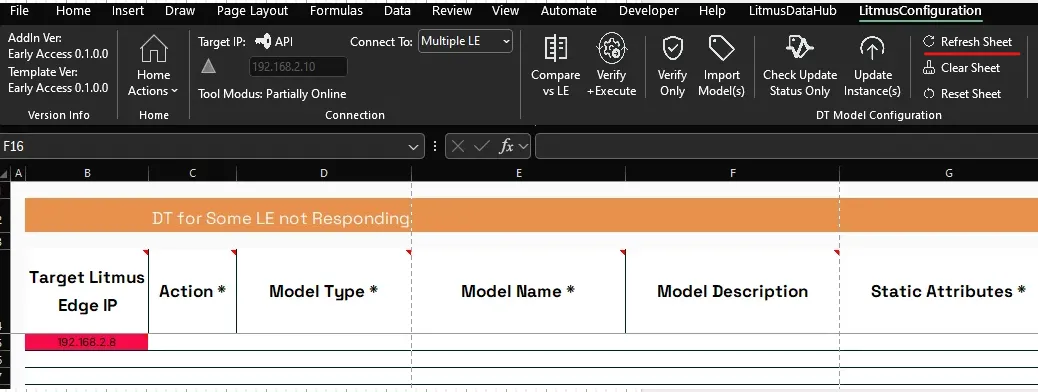
Task: Run Verify +Execute gear icon
Action: [611, 48]
